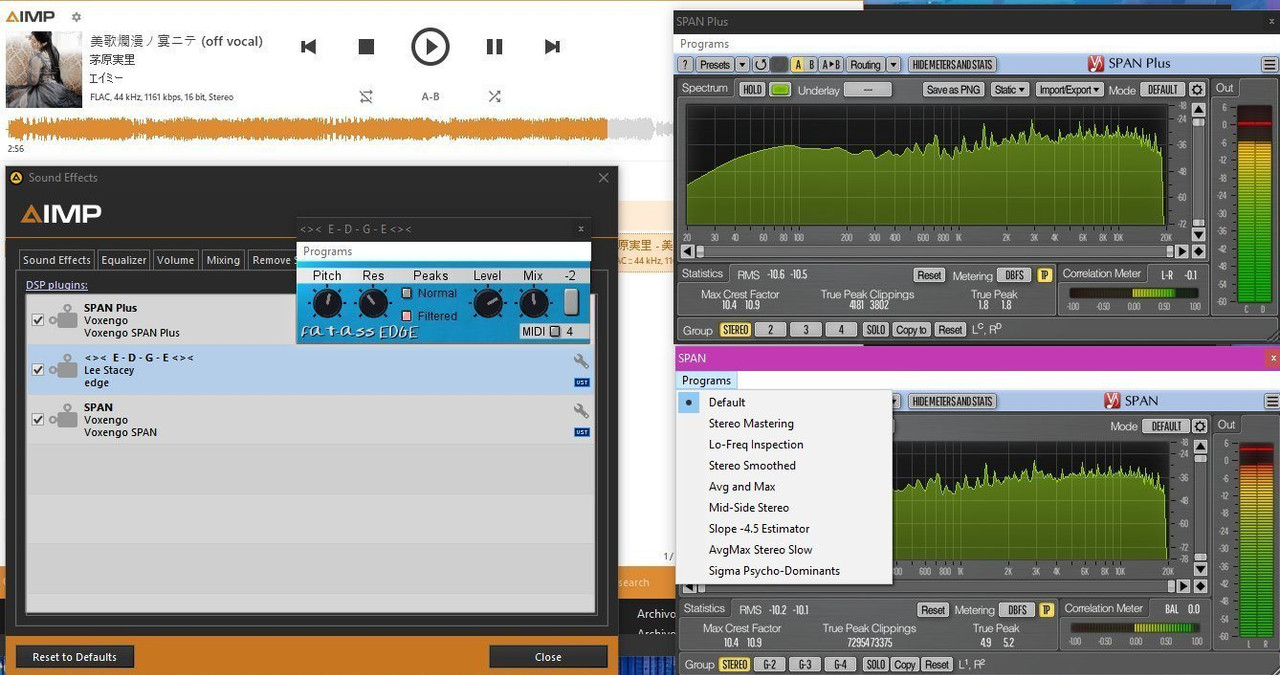Viewport: 1280px width, 675px height.
Task: Switch to Mixing tab
Action: [223, 259]
